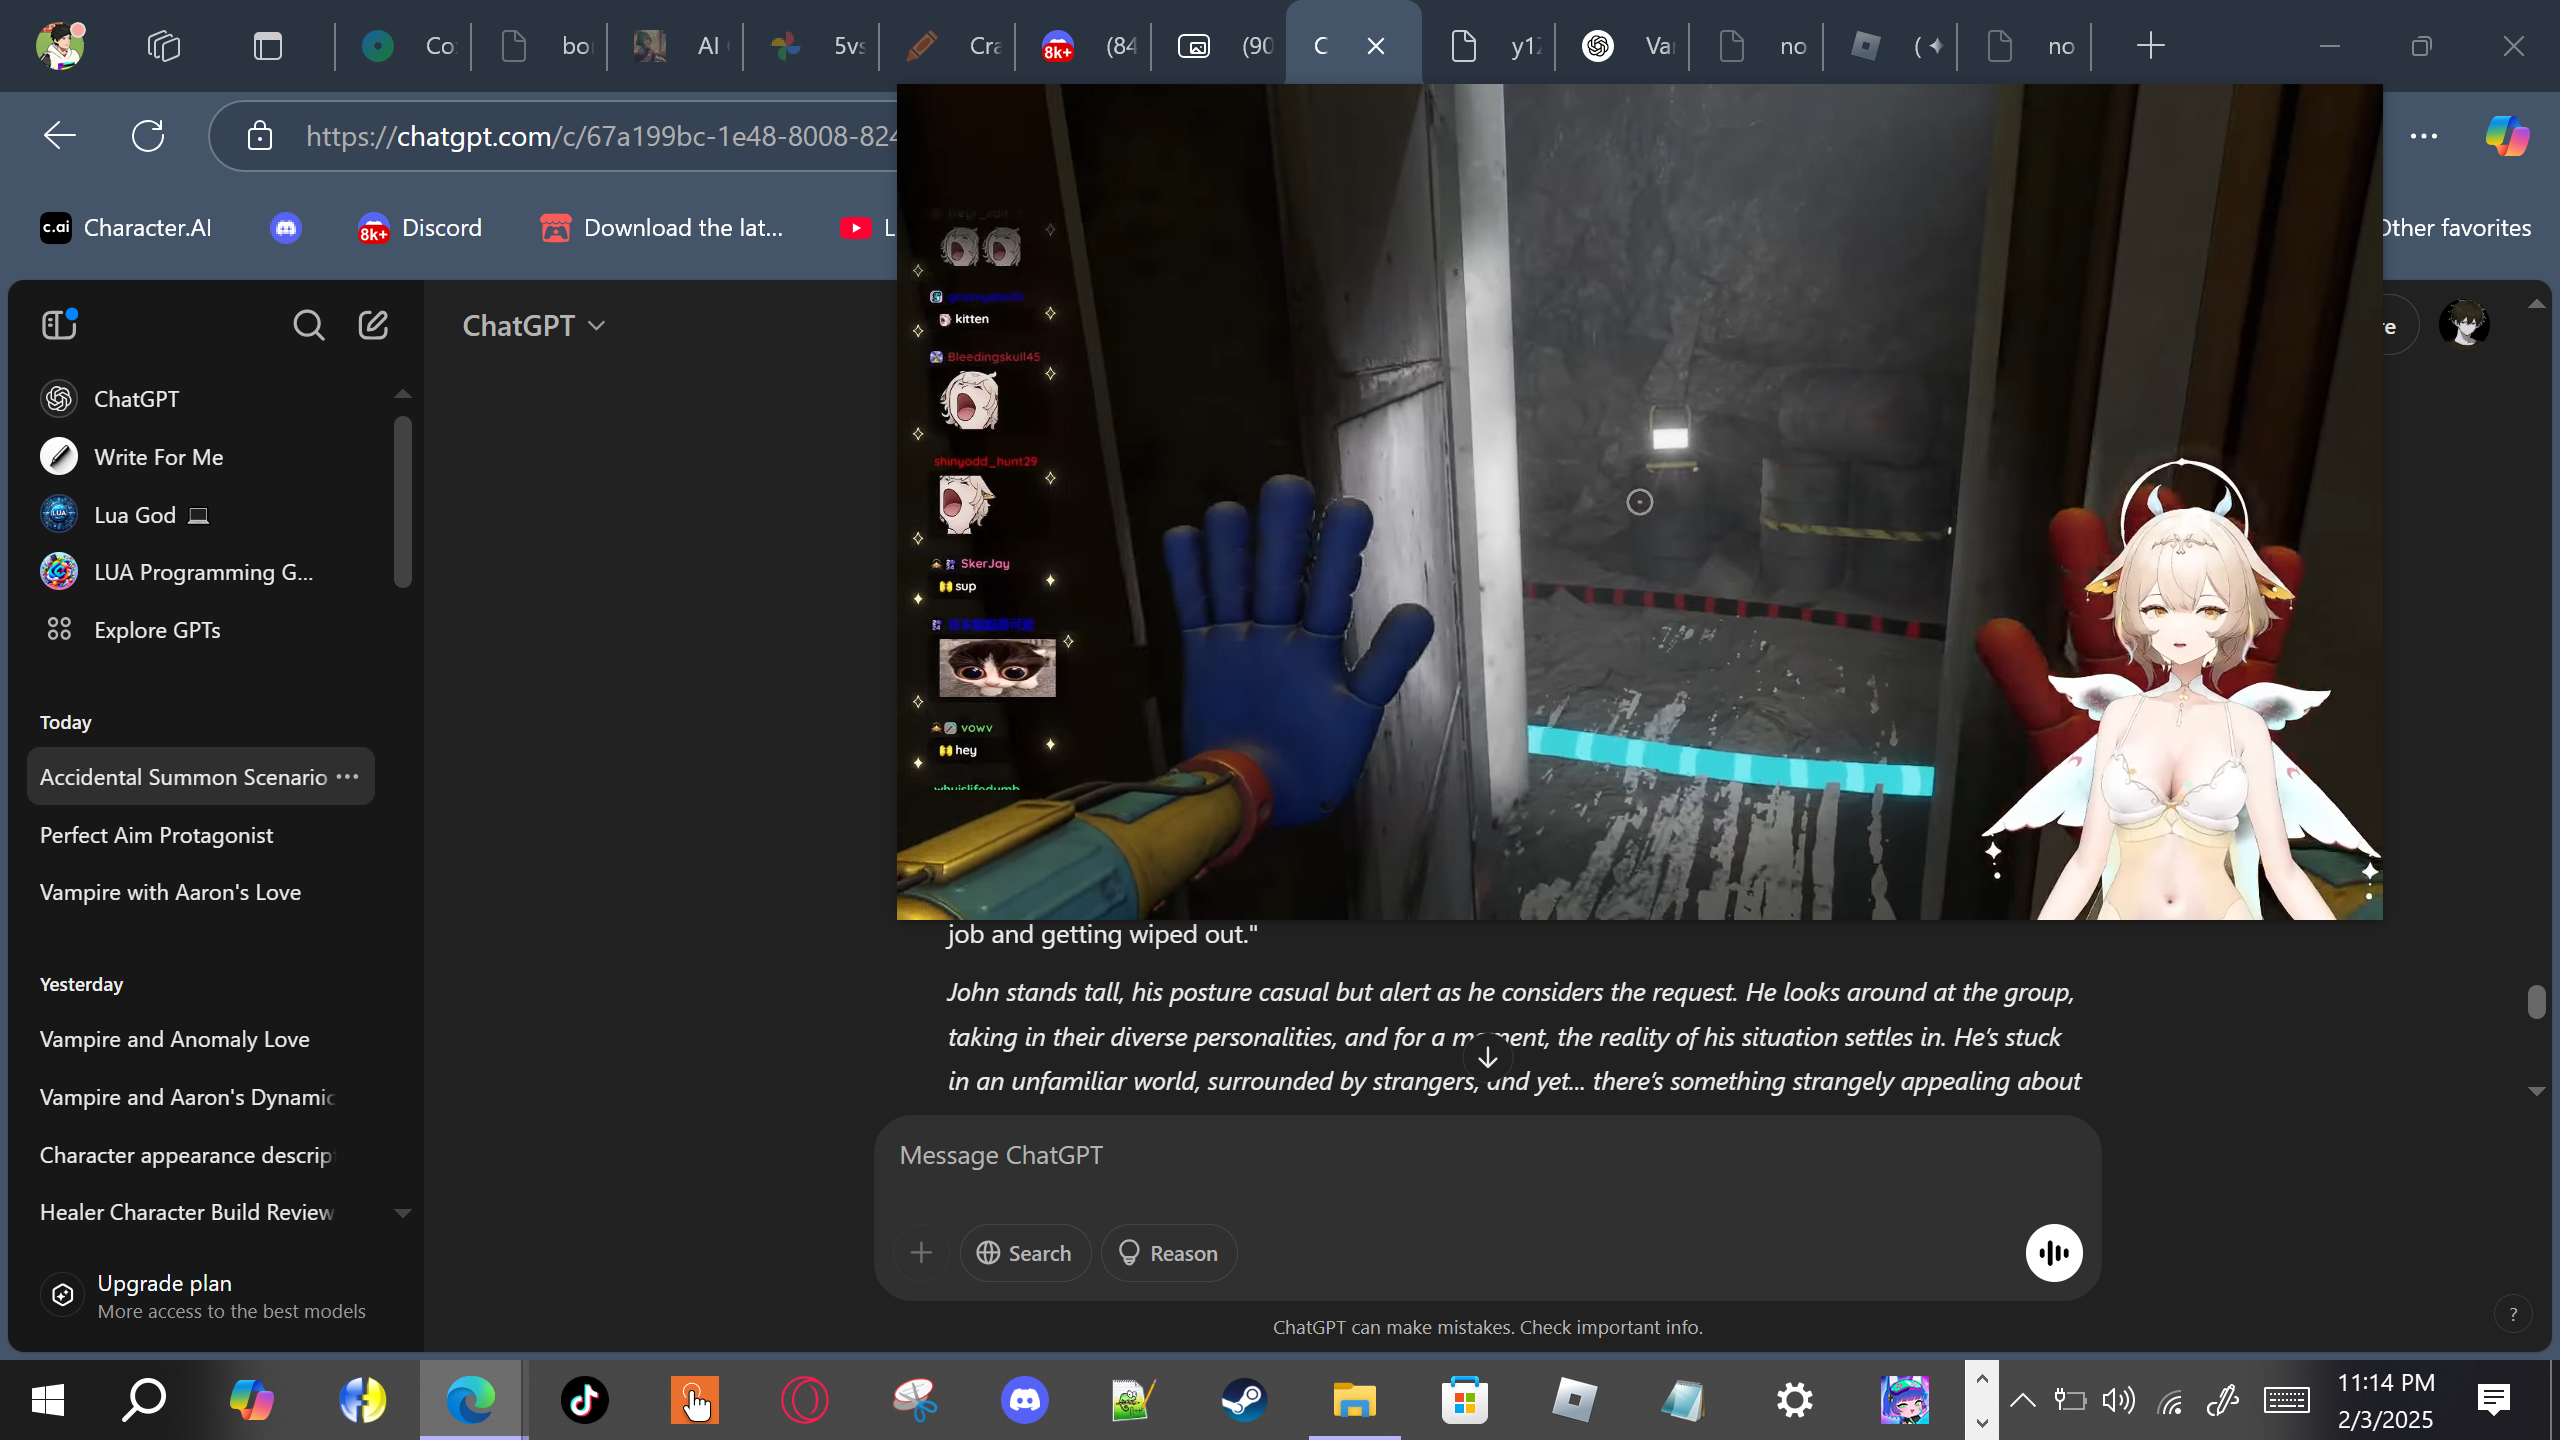
Task: Toggle the ChatGPT sidebar panel icon
Action: tap(59, 325)
